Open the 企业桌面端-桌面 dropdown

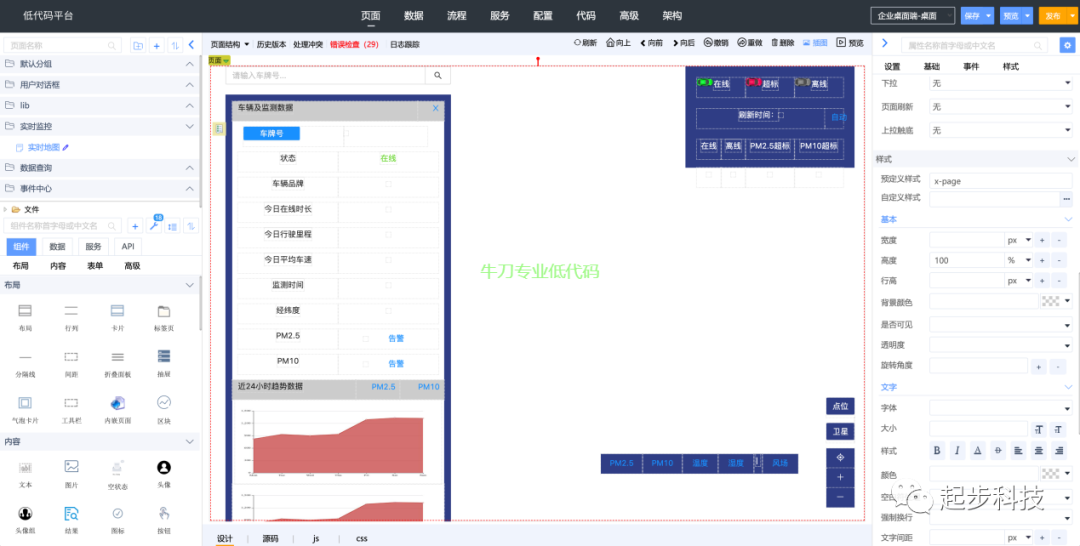point(913,15)
